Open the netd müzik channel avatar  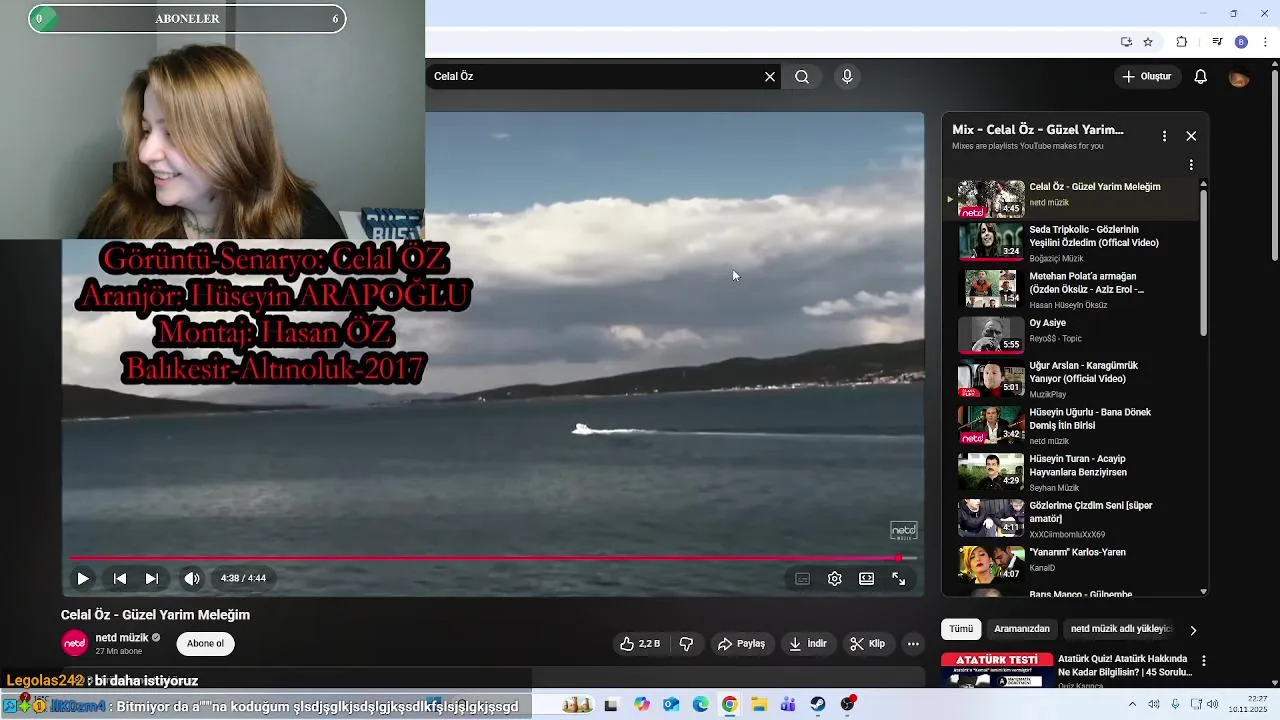75,643
